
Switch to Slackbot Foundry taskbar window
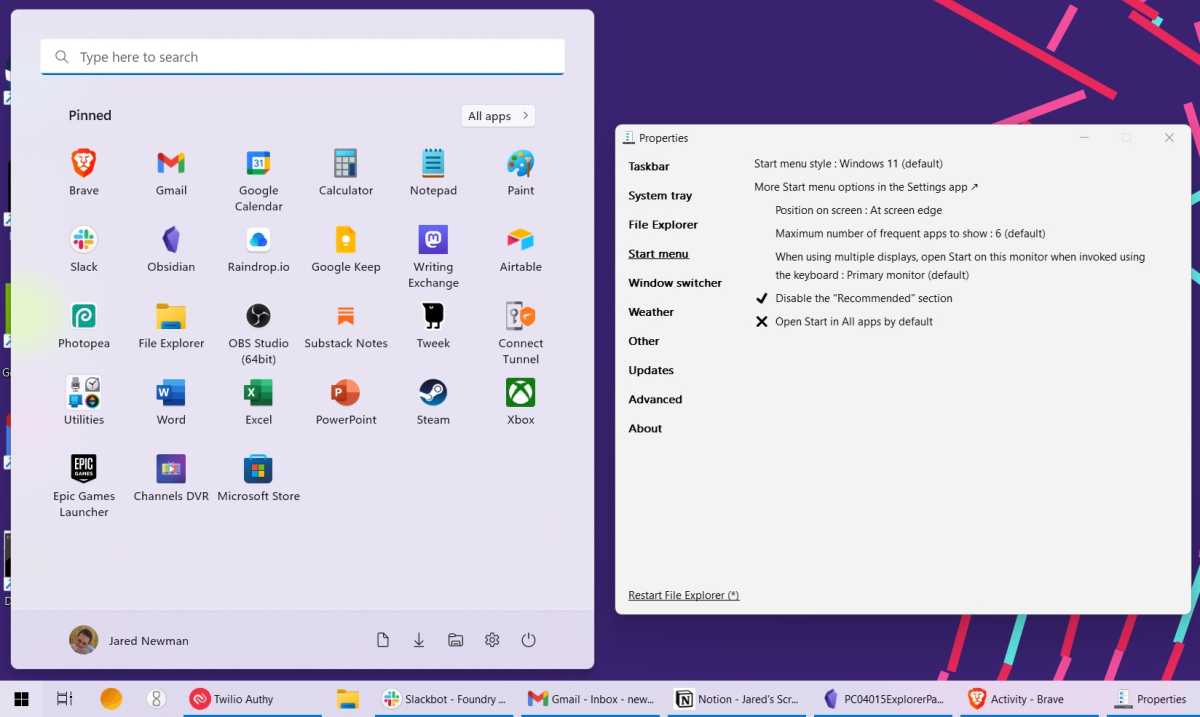(x=444, y=699)
